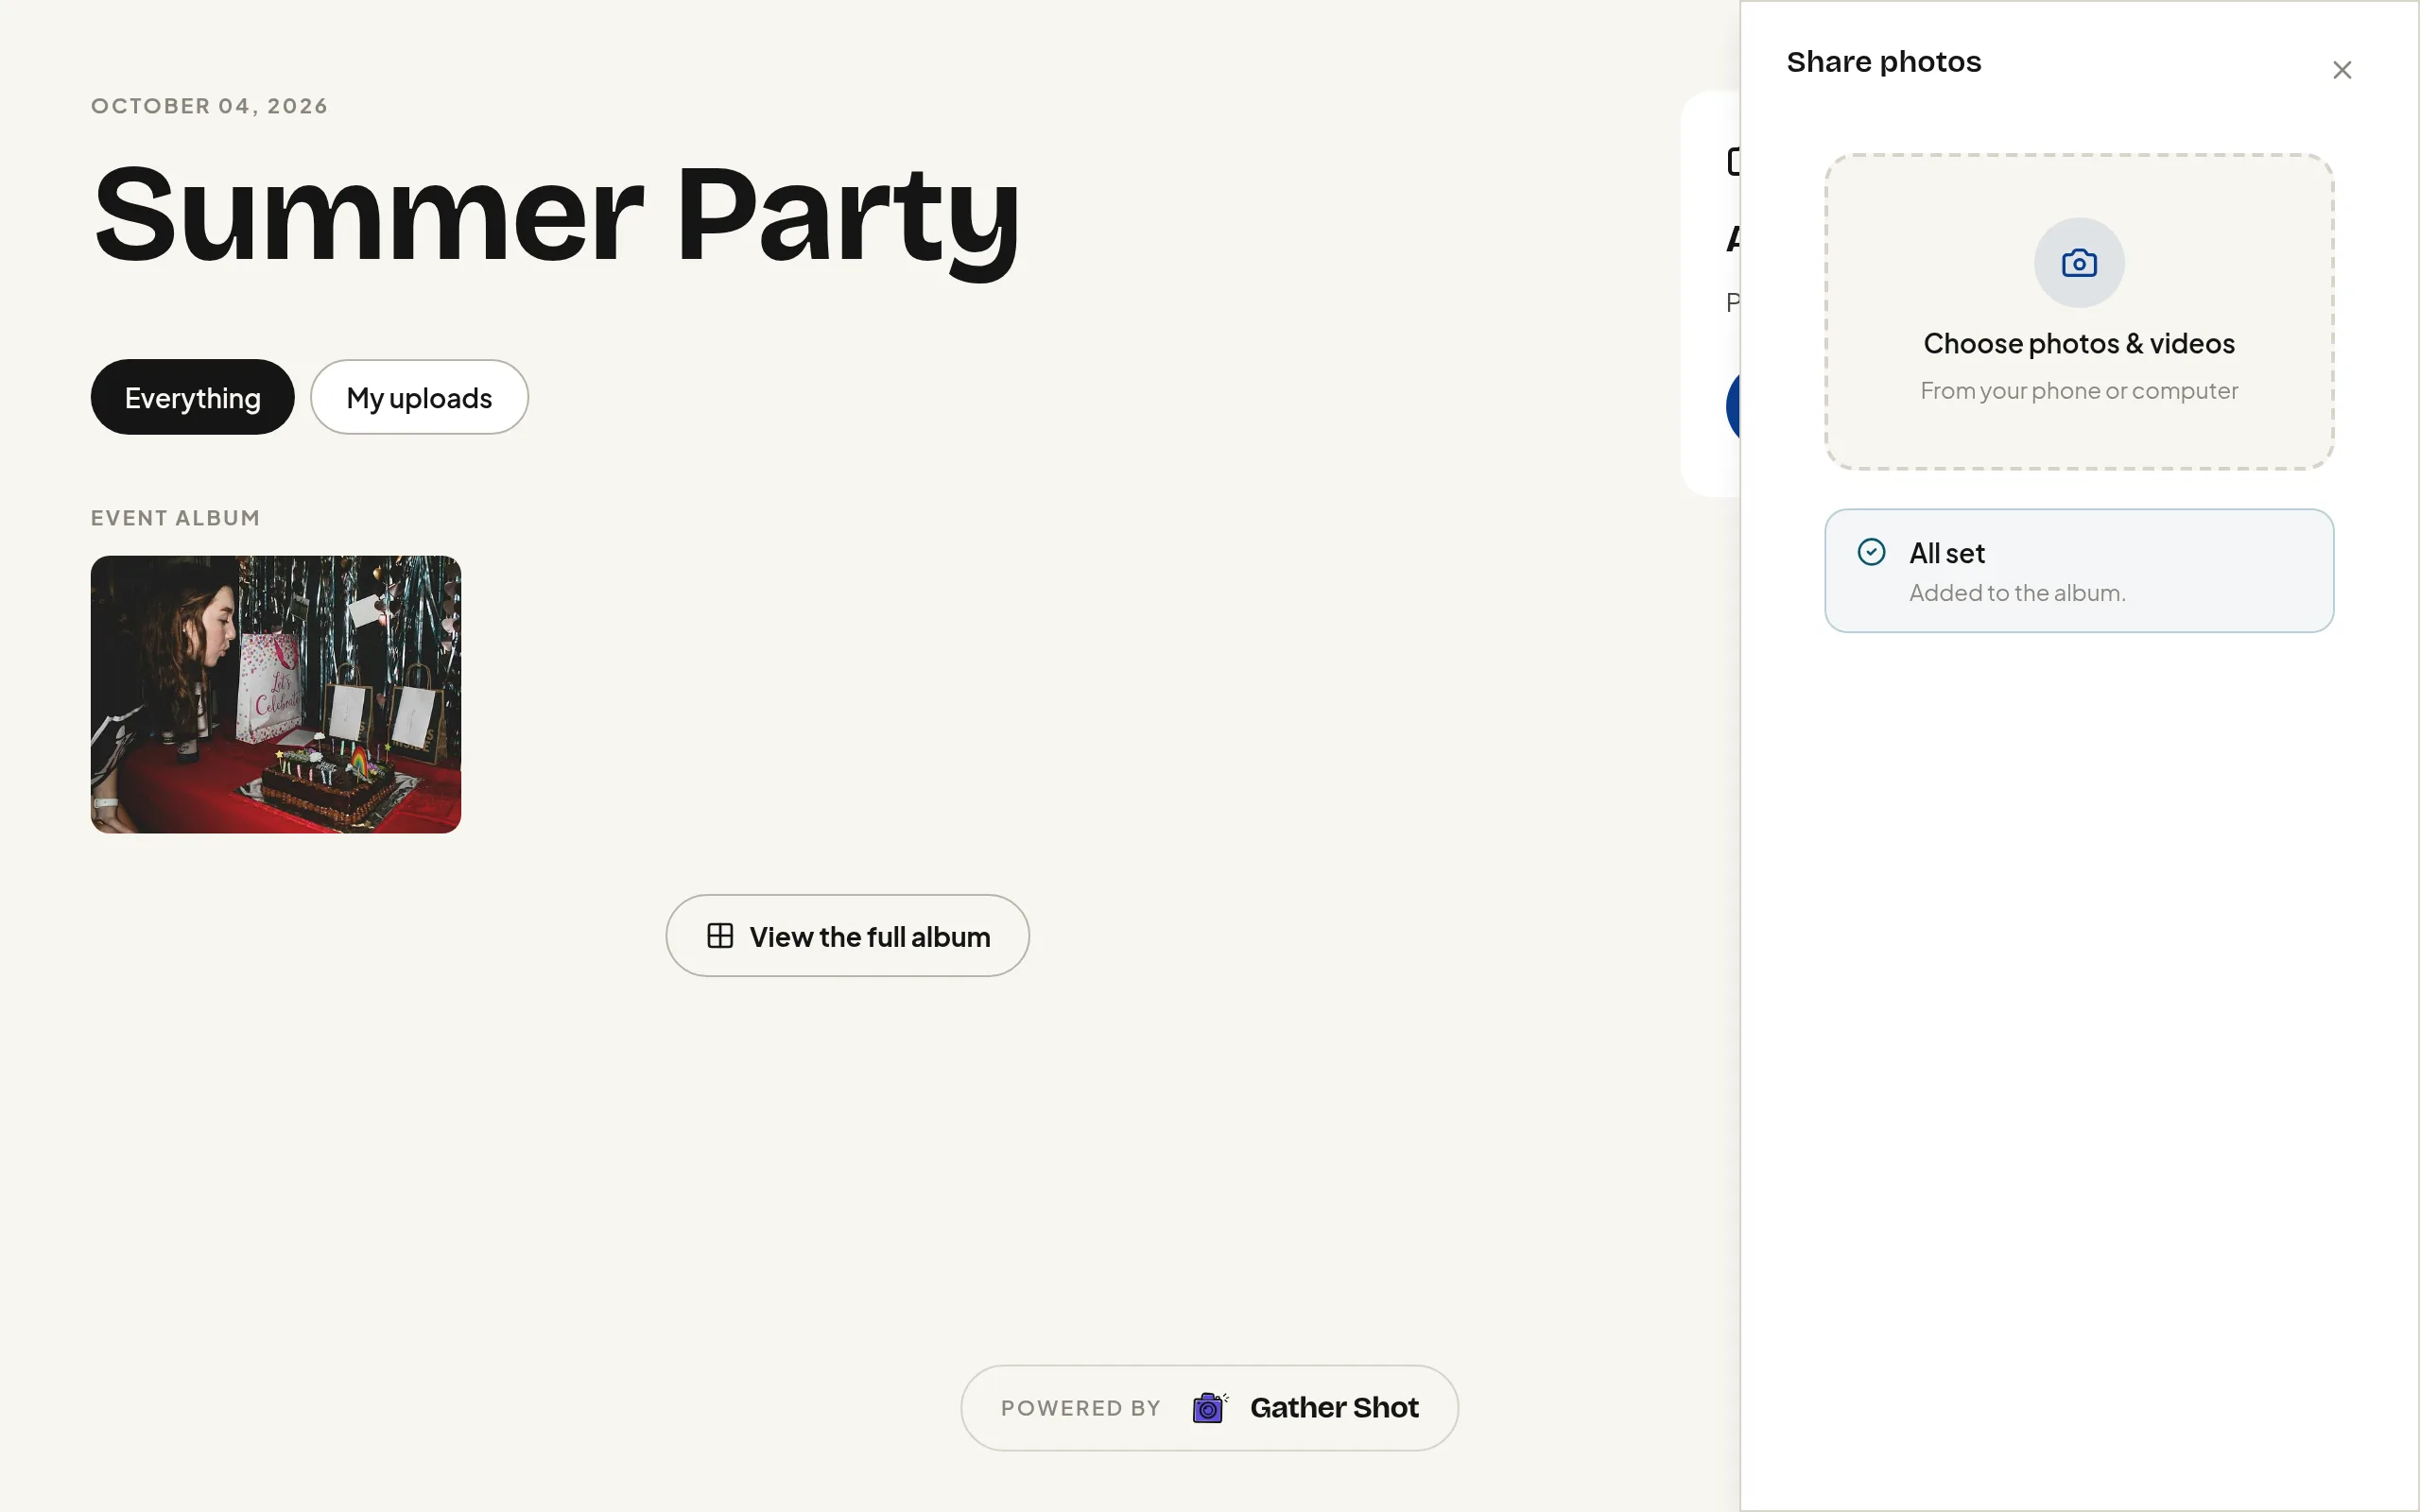Open the birthday cake photo thumbnail
Viewport: 2420px width, 1512px height.
click(276, 694)
